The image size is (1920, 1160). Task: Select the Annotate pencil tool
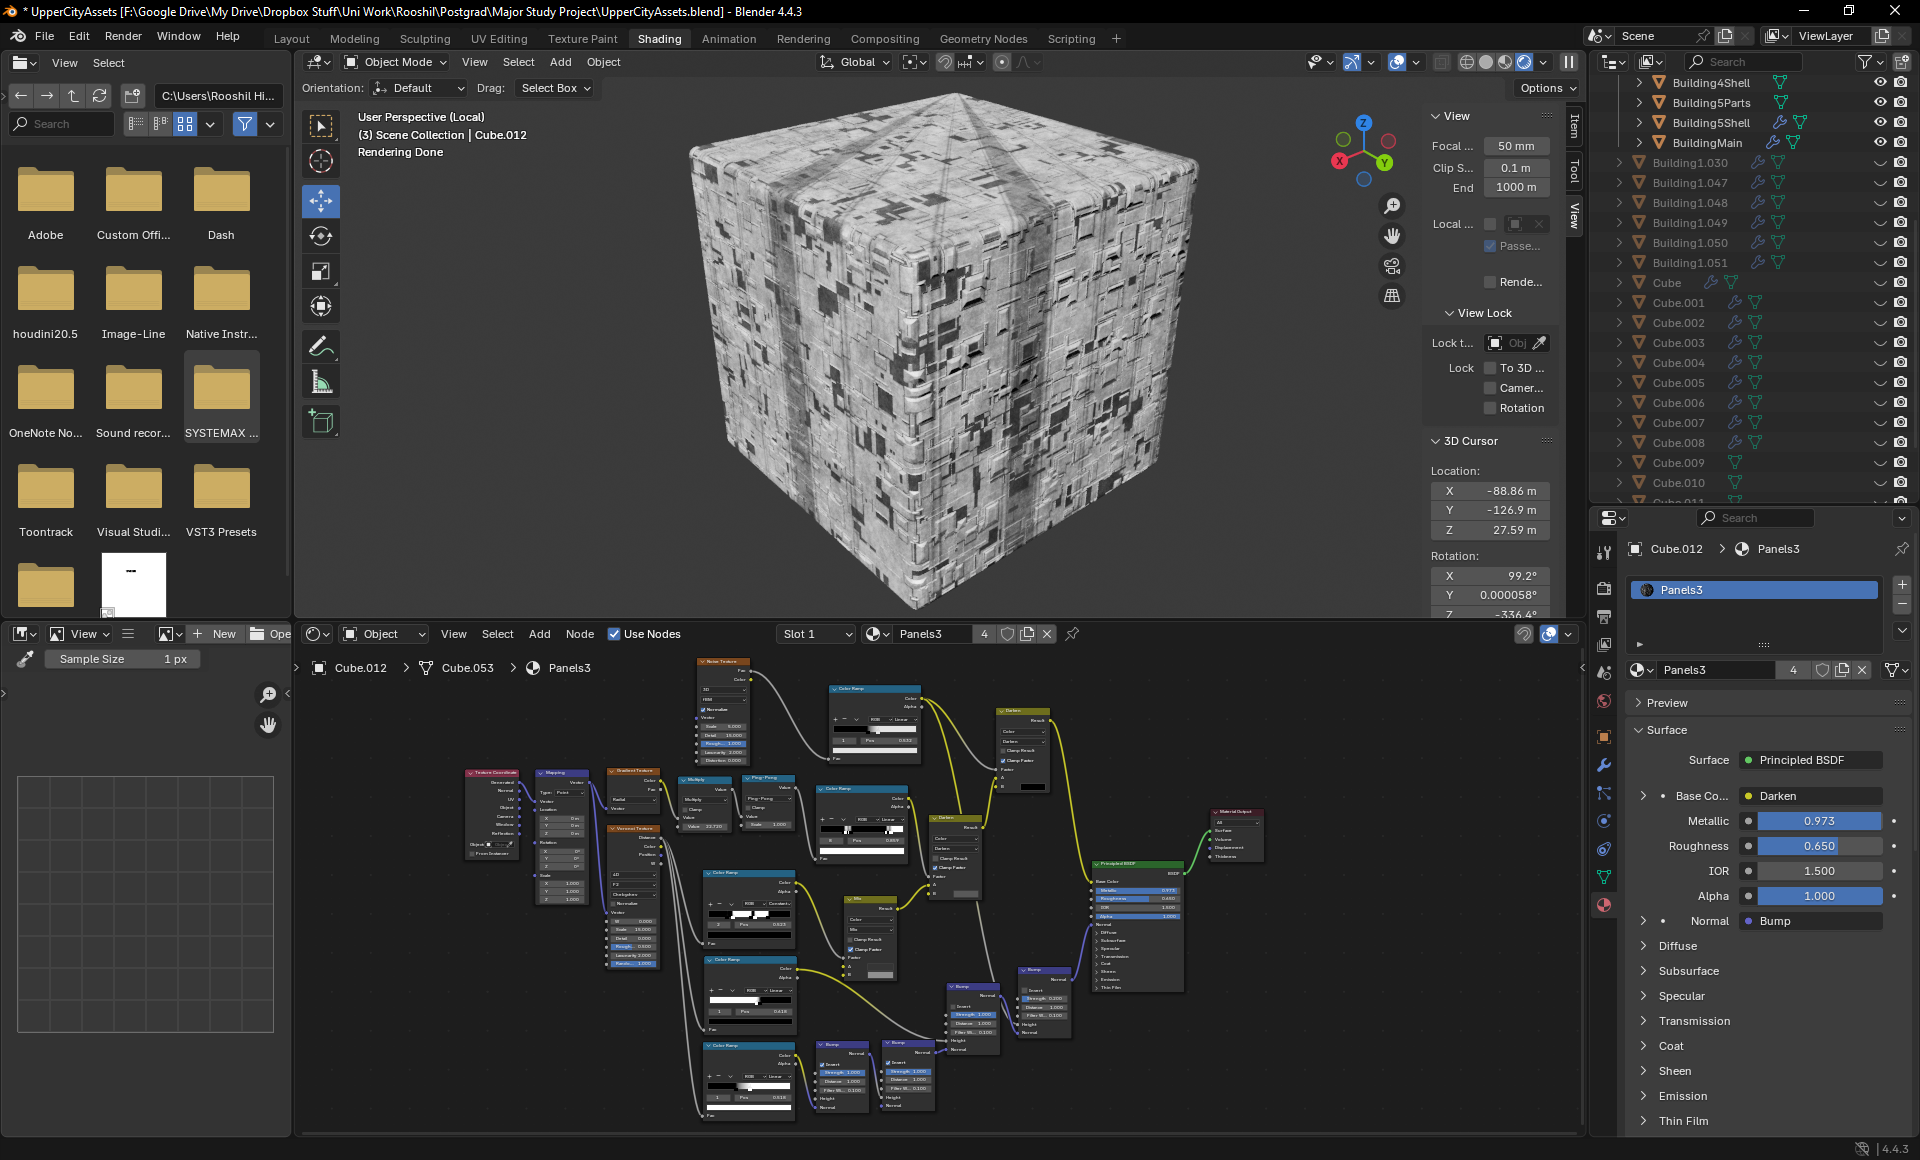(321, 346)
